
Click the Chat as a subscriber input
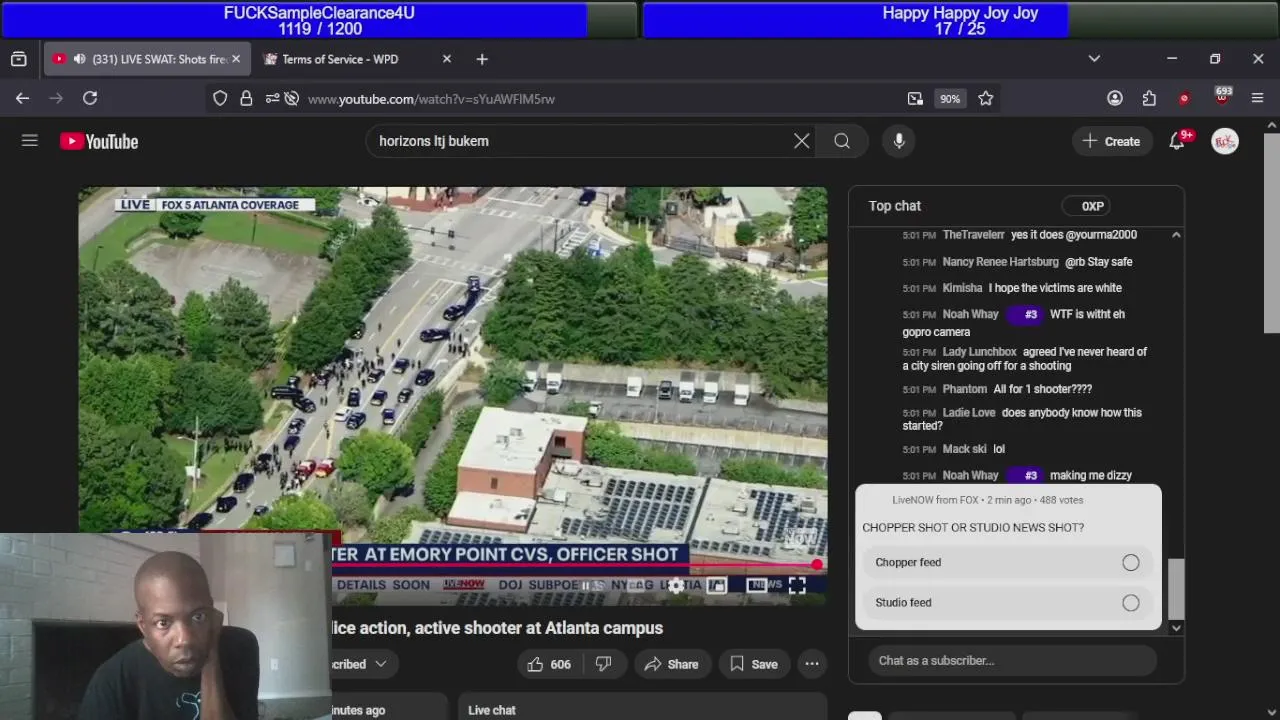coord(1012,660)
